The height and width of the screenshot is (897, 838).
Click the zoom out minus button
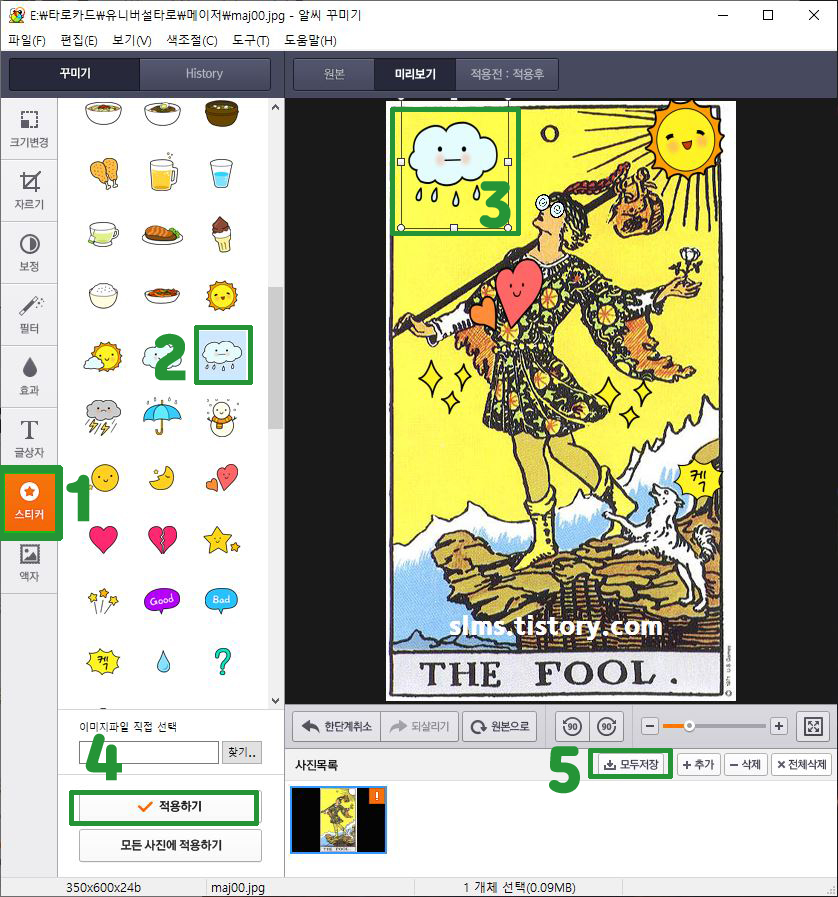[x=649, y=727]
